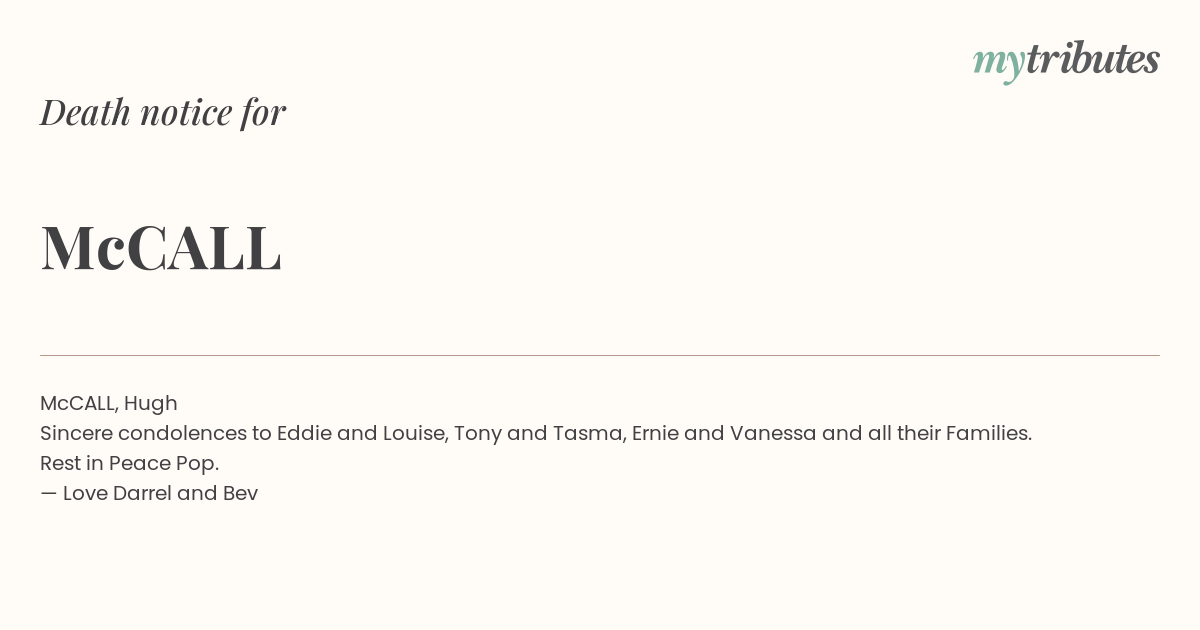Click the word "Hugh" in the notice
The image size is (1200, 630).
click(x=151, y=404)
